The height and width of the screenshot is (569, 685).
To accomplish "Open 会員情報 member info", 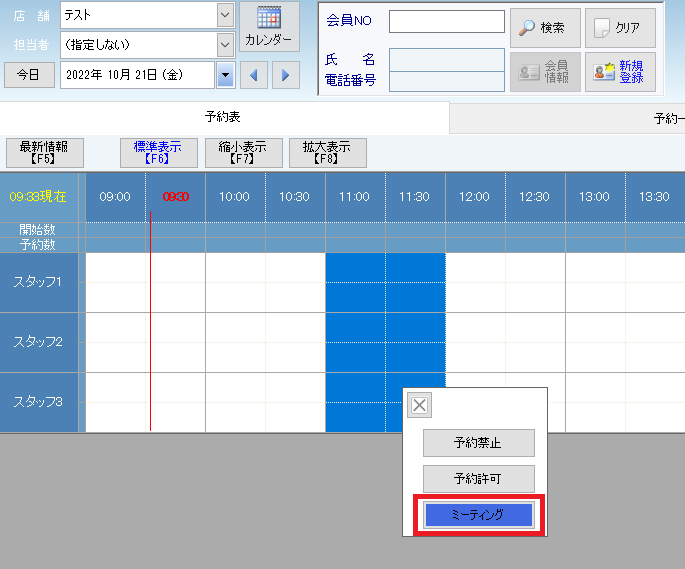I will point(544,72).
